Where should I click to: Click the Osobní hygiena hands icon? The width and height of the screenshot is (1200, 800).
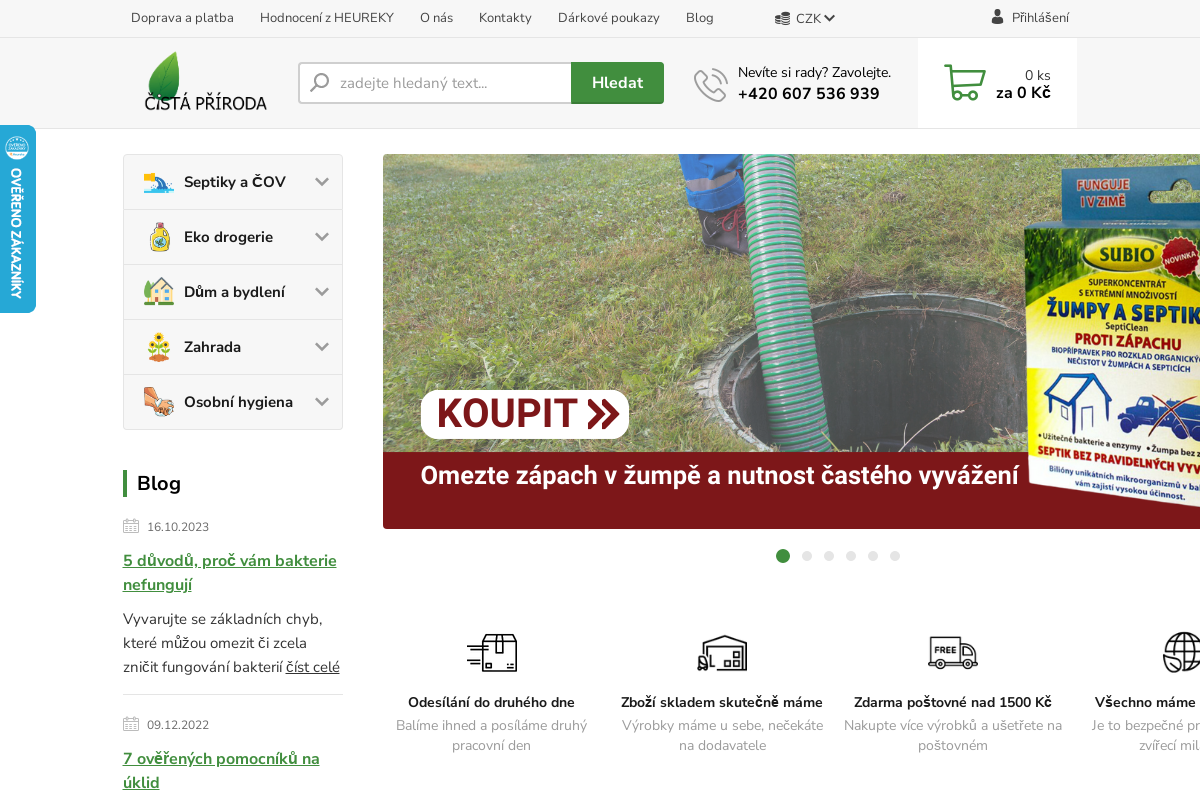[x=158, y=402]
